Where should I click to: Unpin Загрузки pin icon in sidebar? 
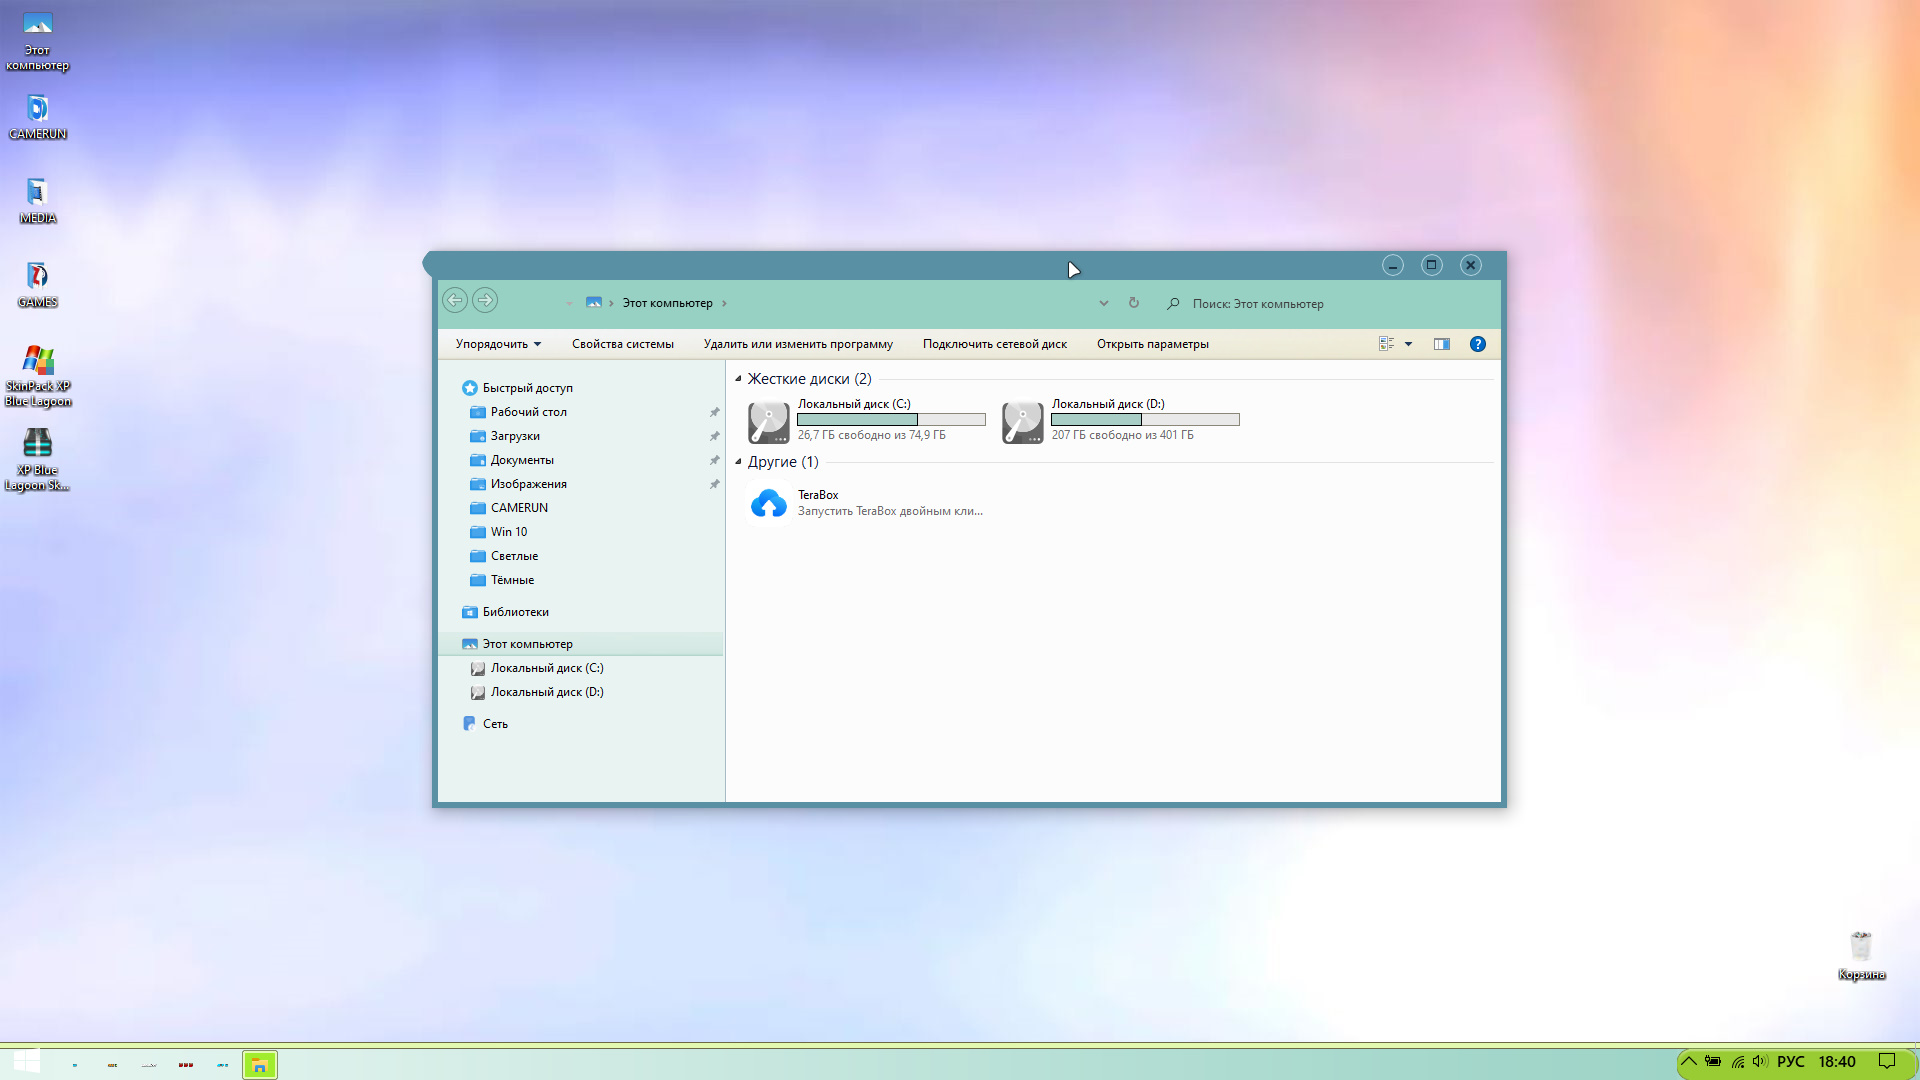click(x=714, y=436)
